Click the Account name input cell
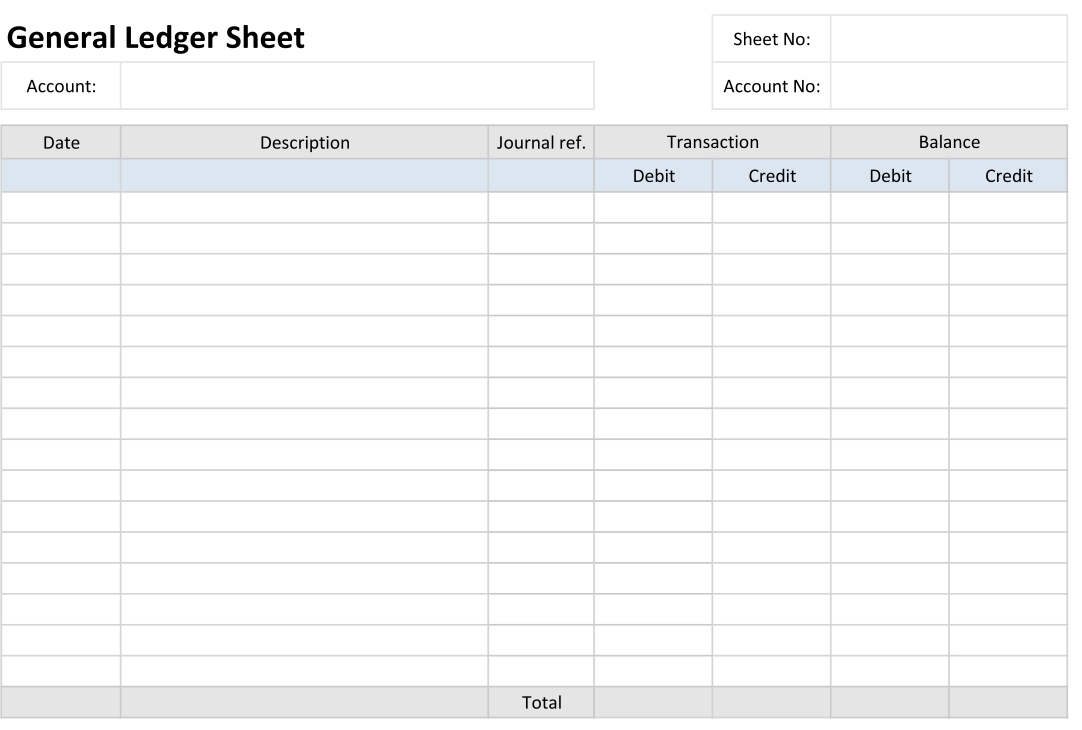This screenshot has width=1082, height=730. coord(357,86)
